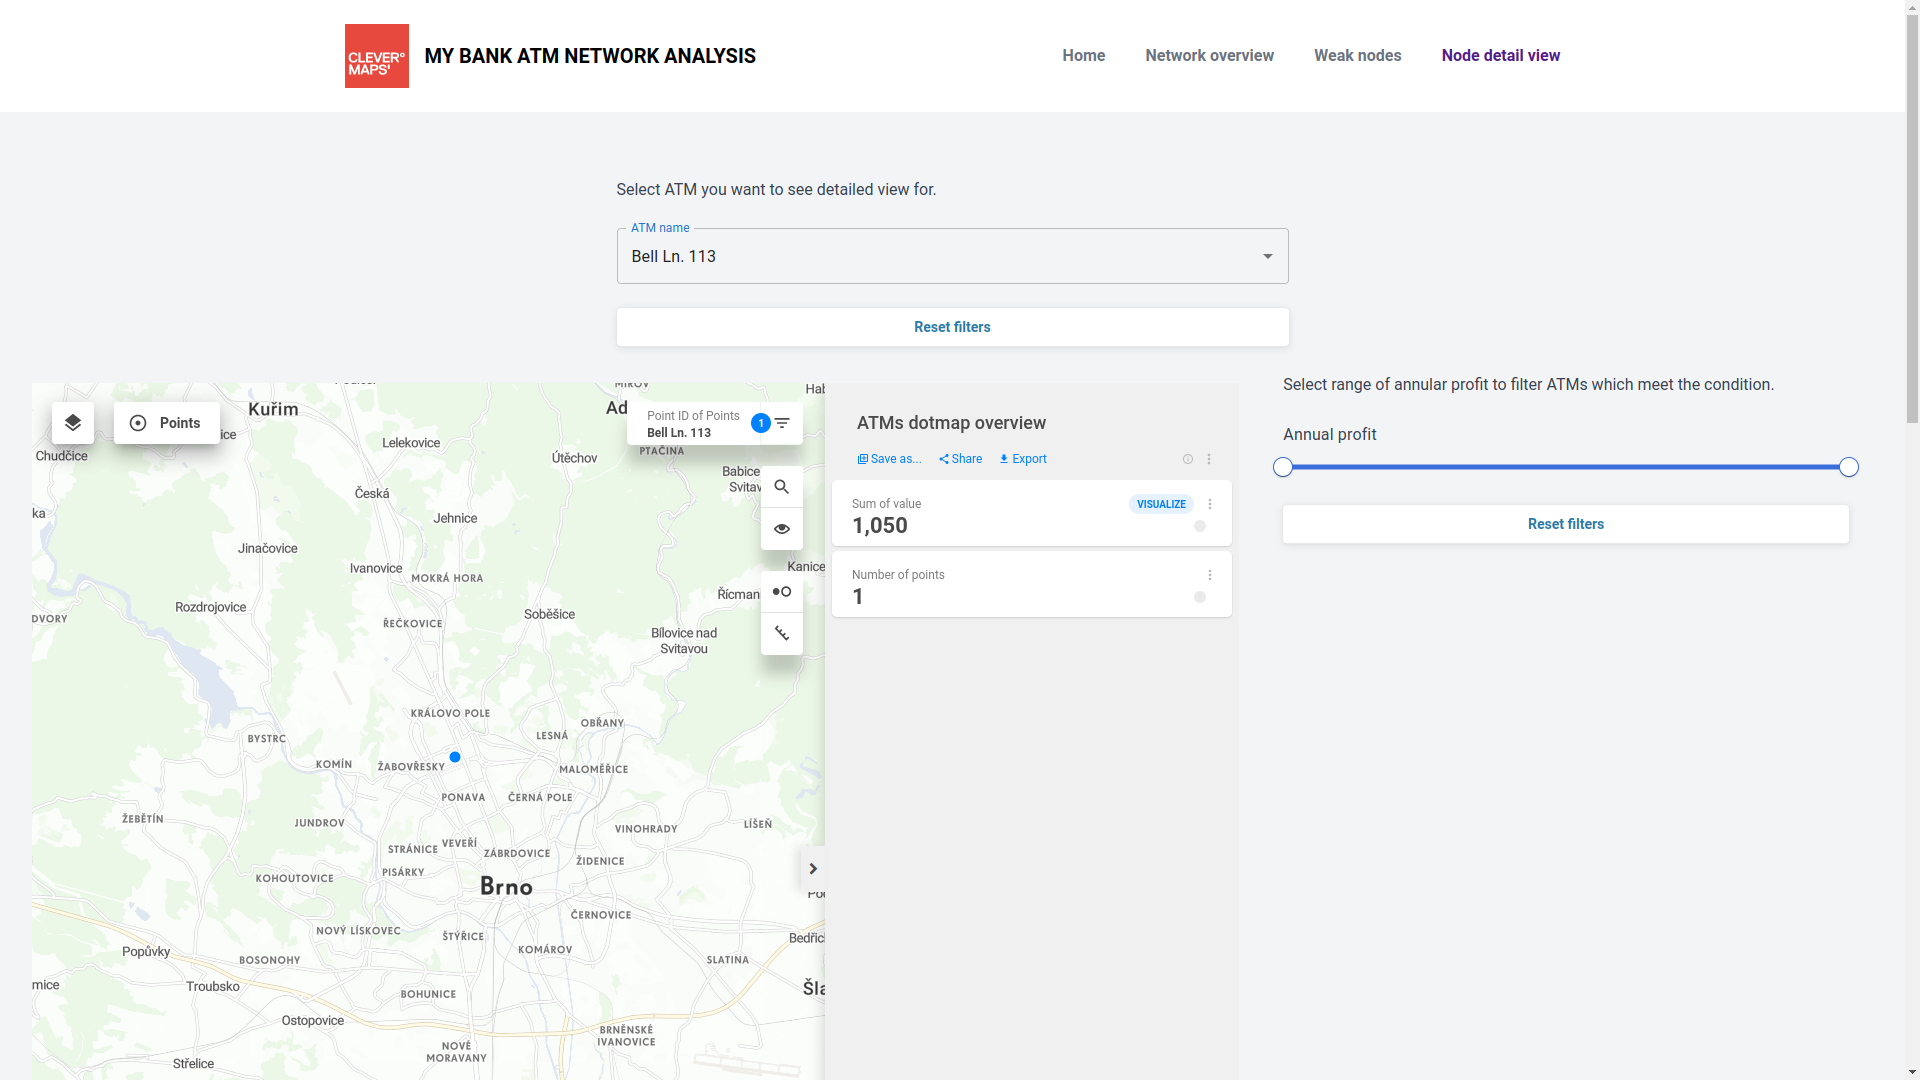Click Reset filters below ATM name

952,327
